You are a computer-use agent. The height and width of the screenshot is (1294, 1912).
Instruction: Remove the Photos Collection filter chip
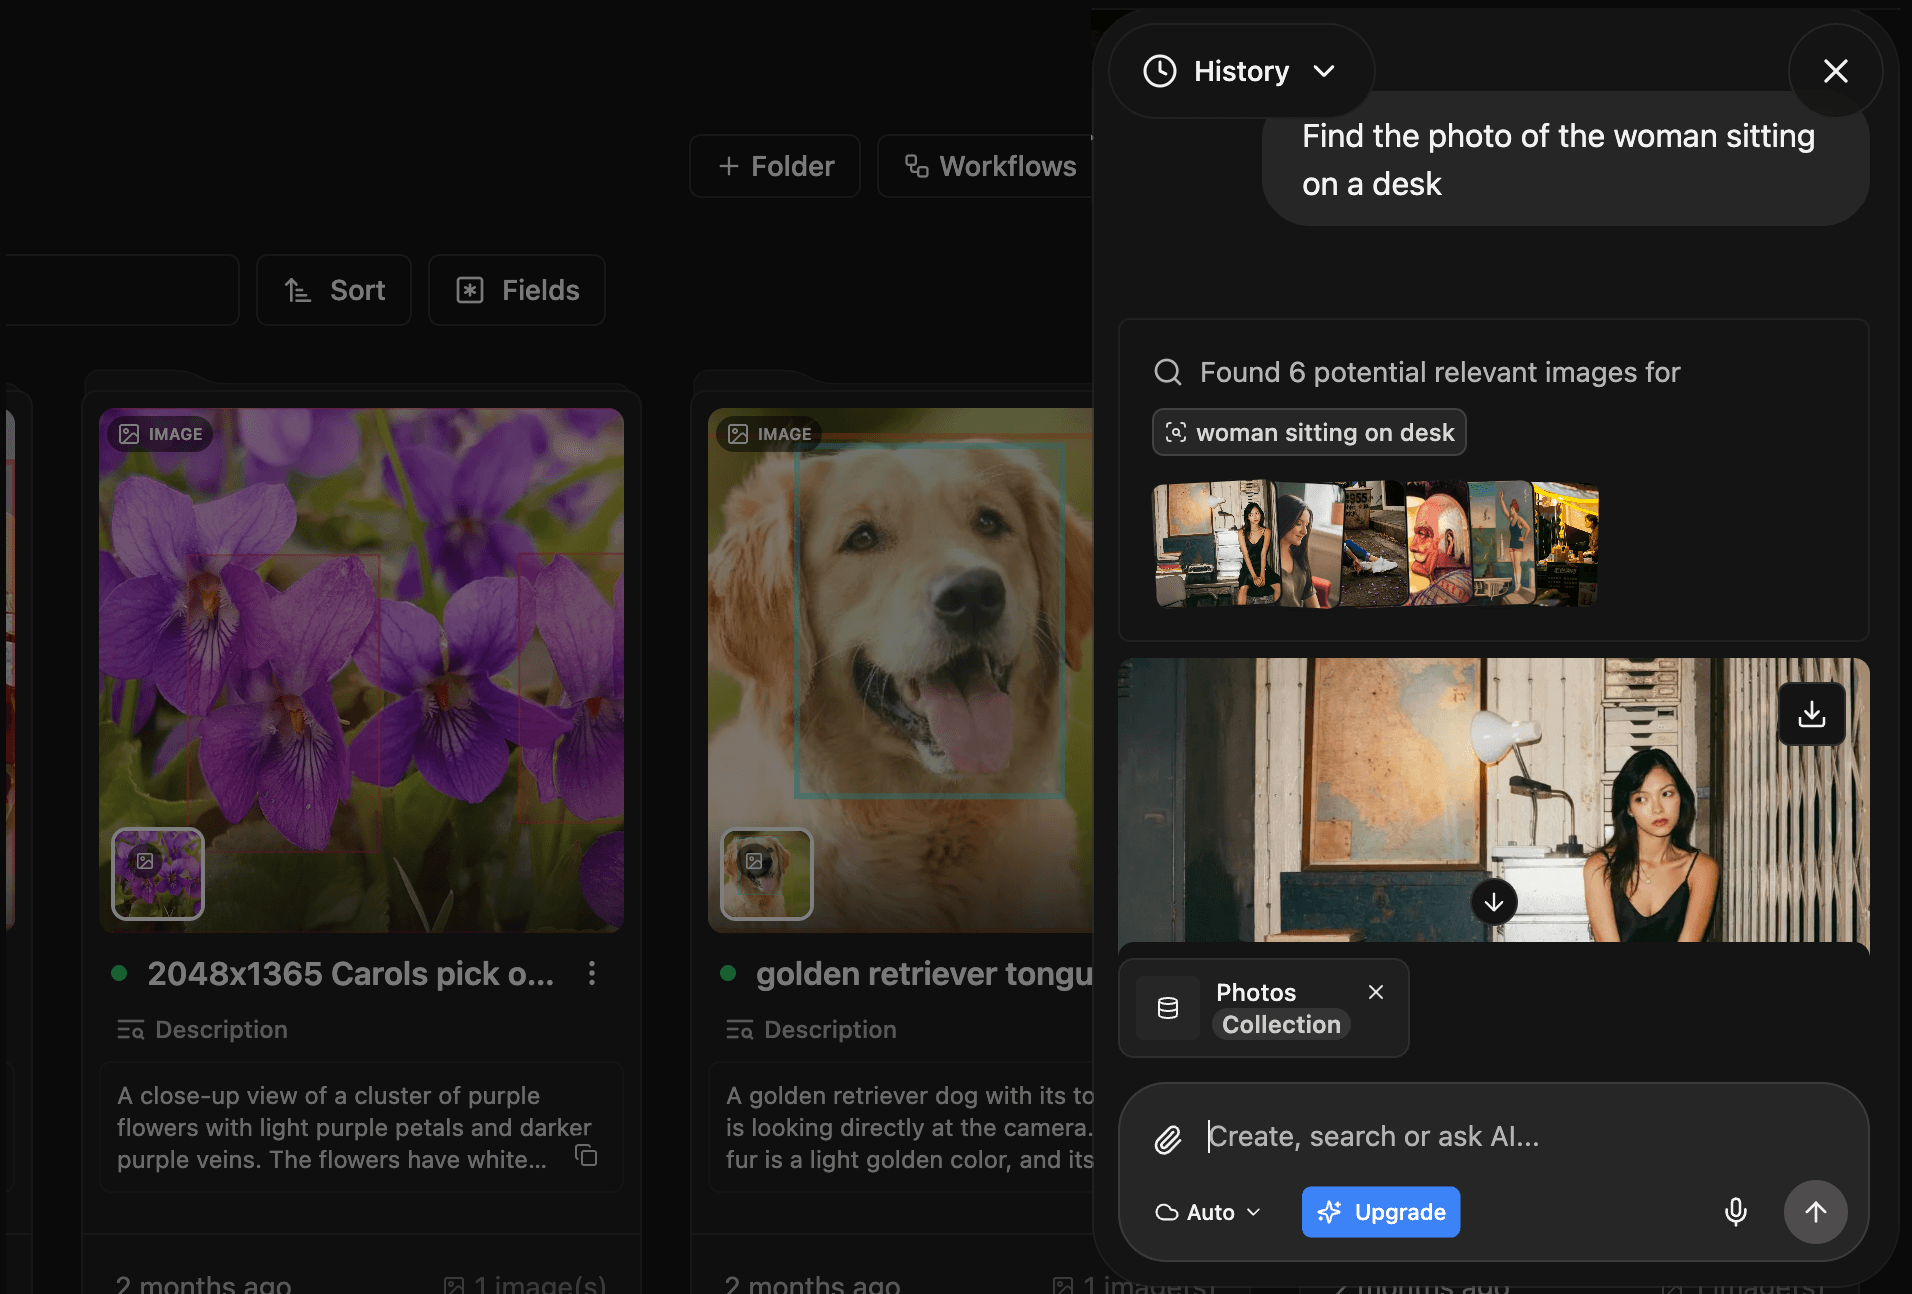tap(1375, 992)
